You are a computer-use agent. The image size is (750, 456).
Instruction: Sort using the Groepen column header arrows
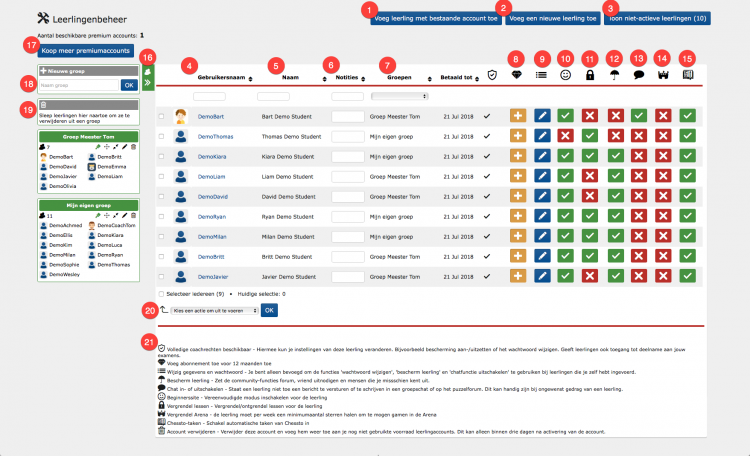pos(430,79)
